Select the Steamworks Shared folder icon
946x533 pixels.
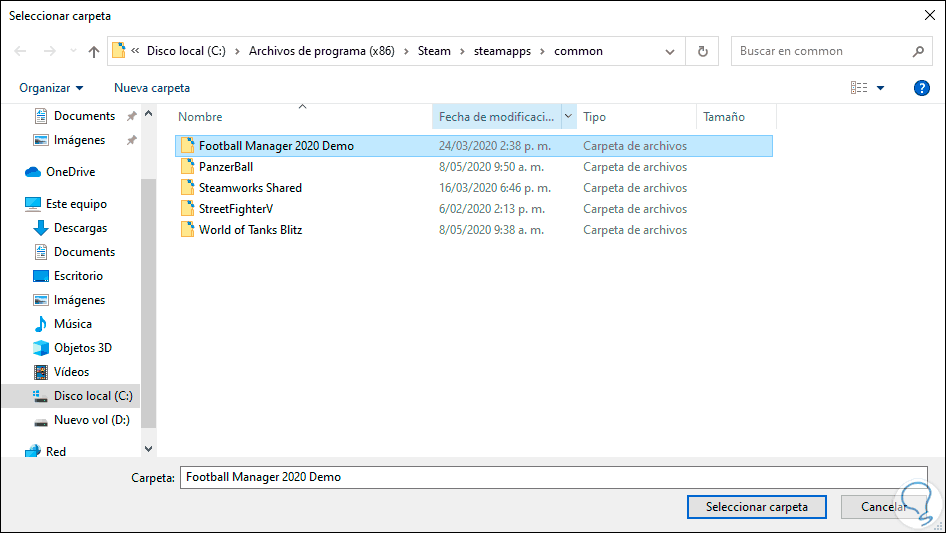tap(188, 188)
